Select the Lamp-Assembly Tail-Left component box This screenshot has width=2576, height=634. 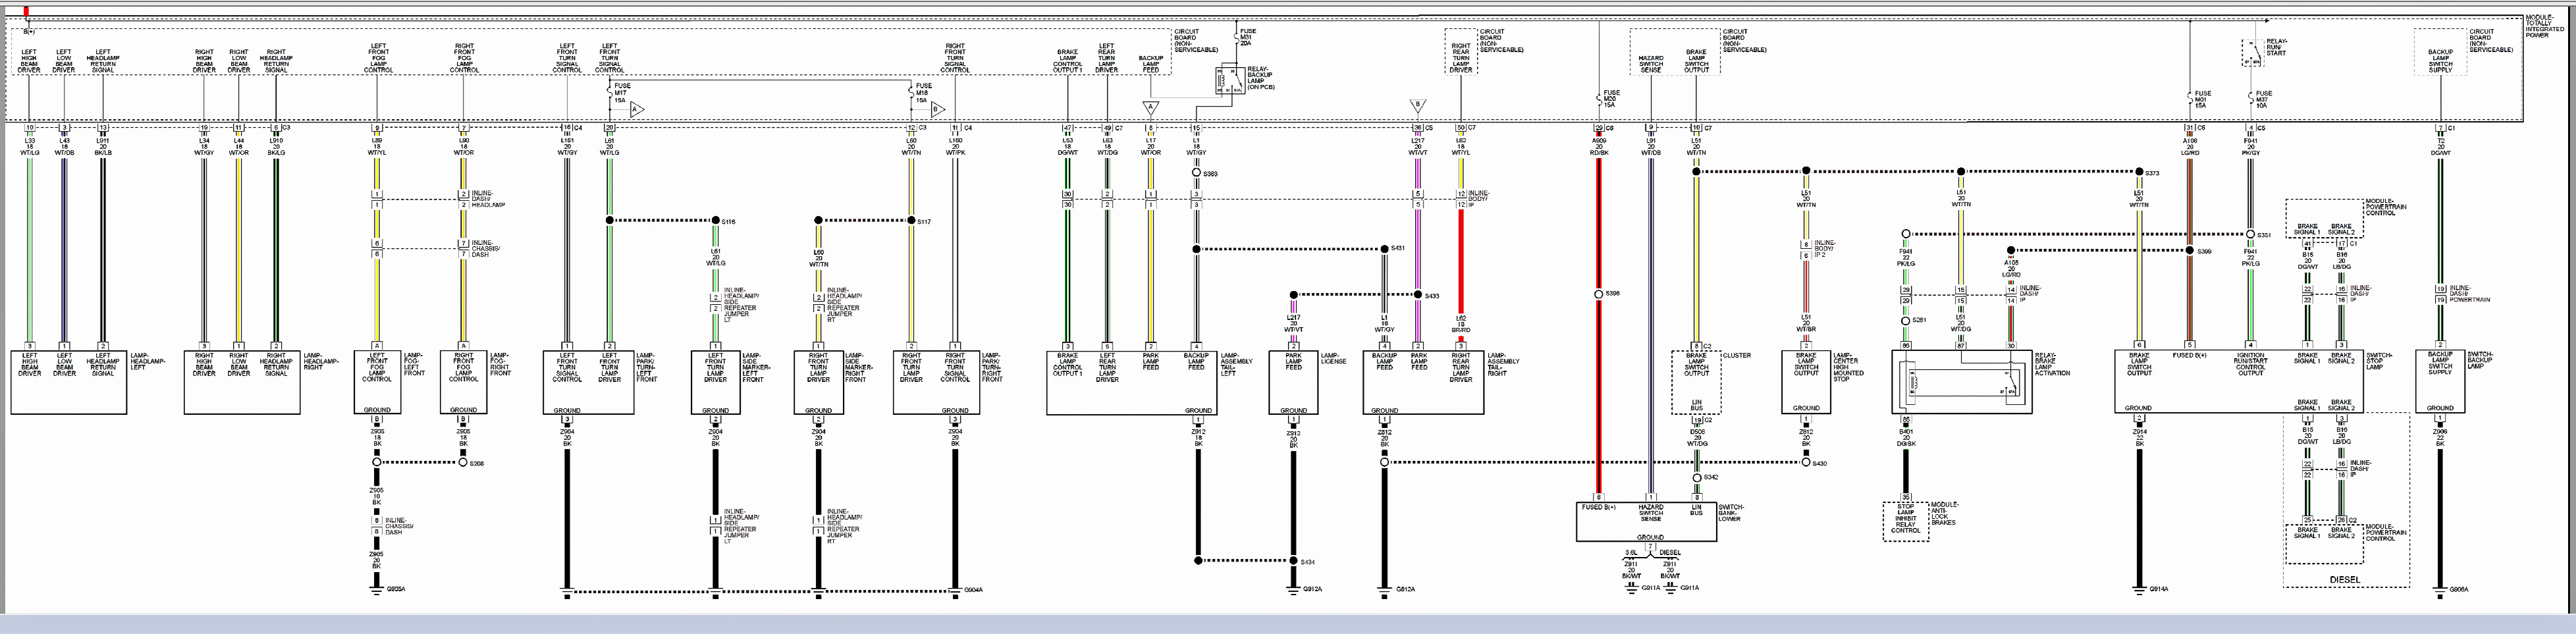(1131, 382)
